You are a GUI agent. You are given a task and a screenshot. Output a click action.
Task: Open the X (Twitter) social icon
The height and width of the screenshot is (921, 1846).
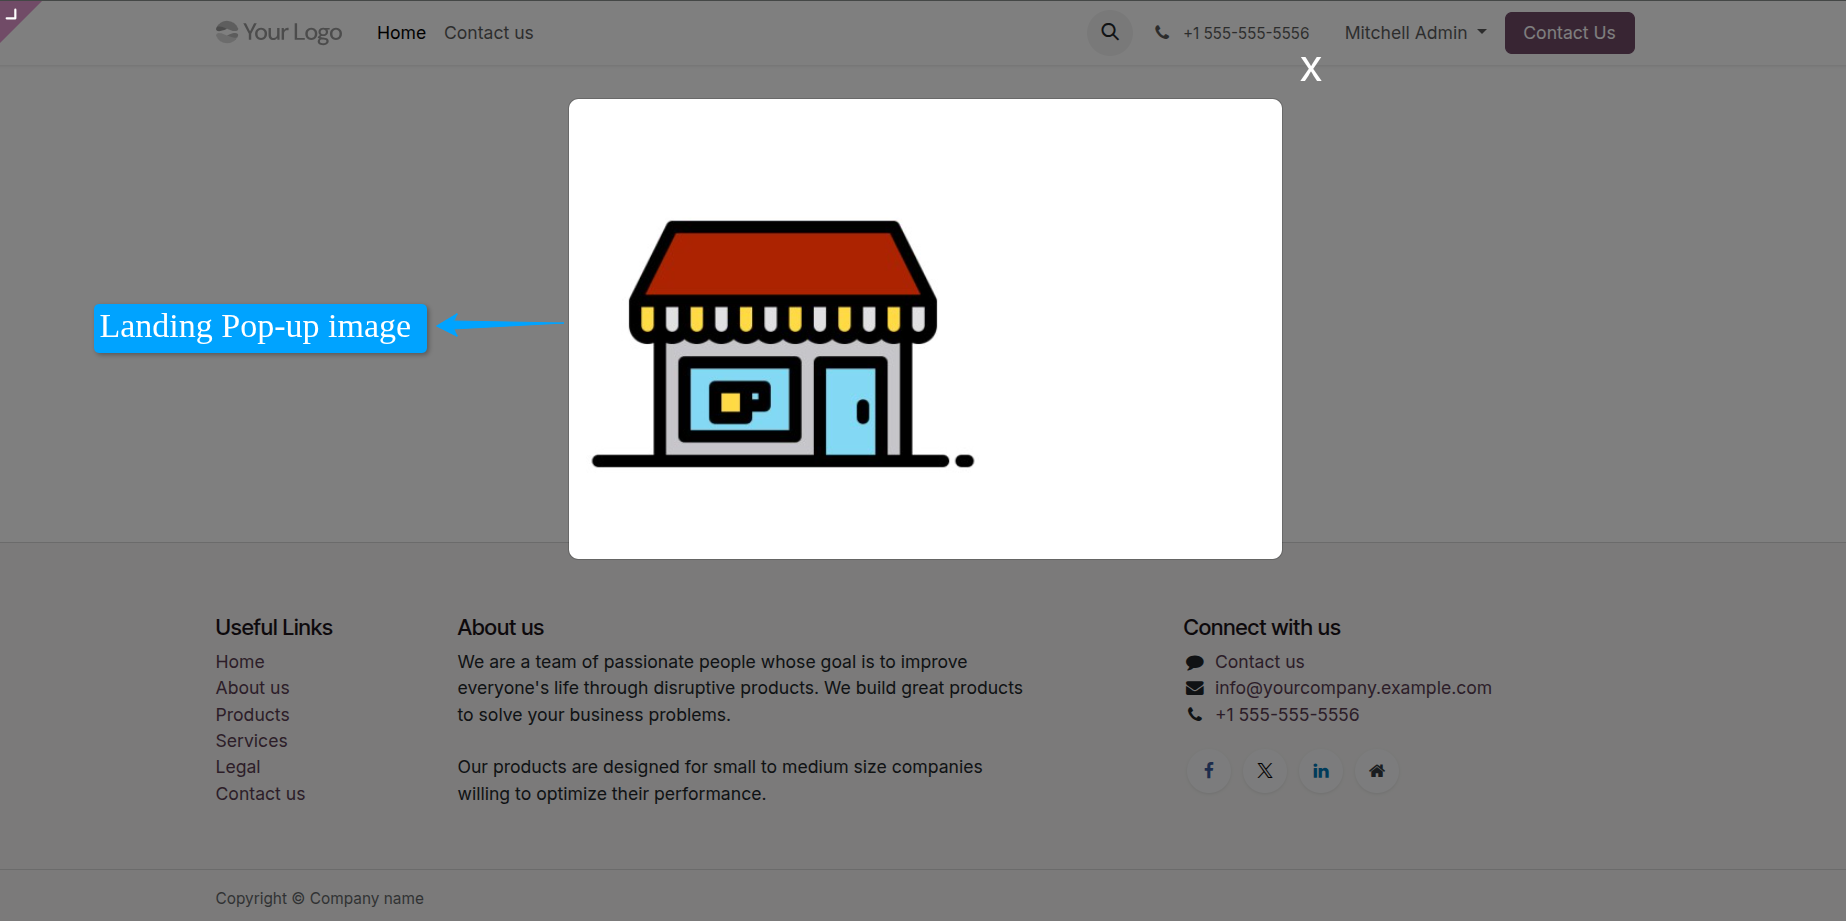[x=1265, y=771]
